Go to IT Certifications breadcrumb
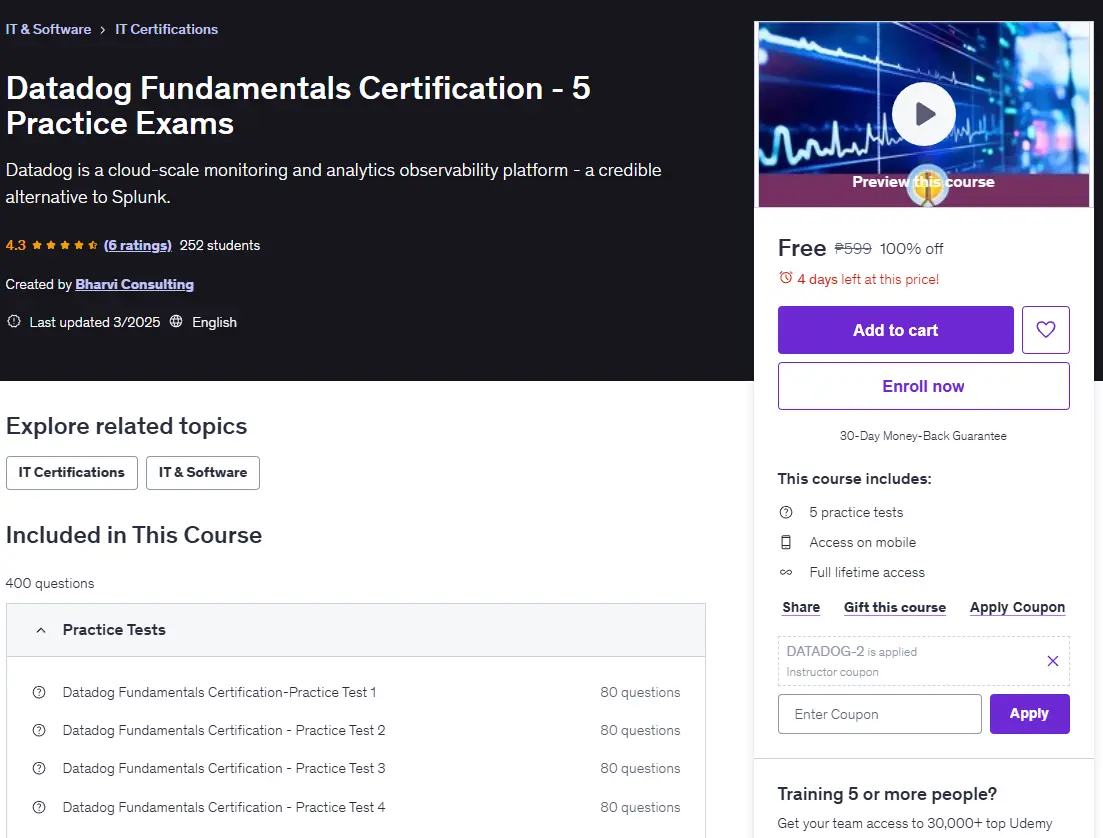Screen dimensions: 1103x838 (167, 30)
